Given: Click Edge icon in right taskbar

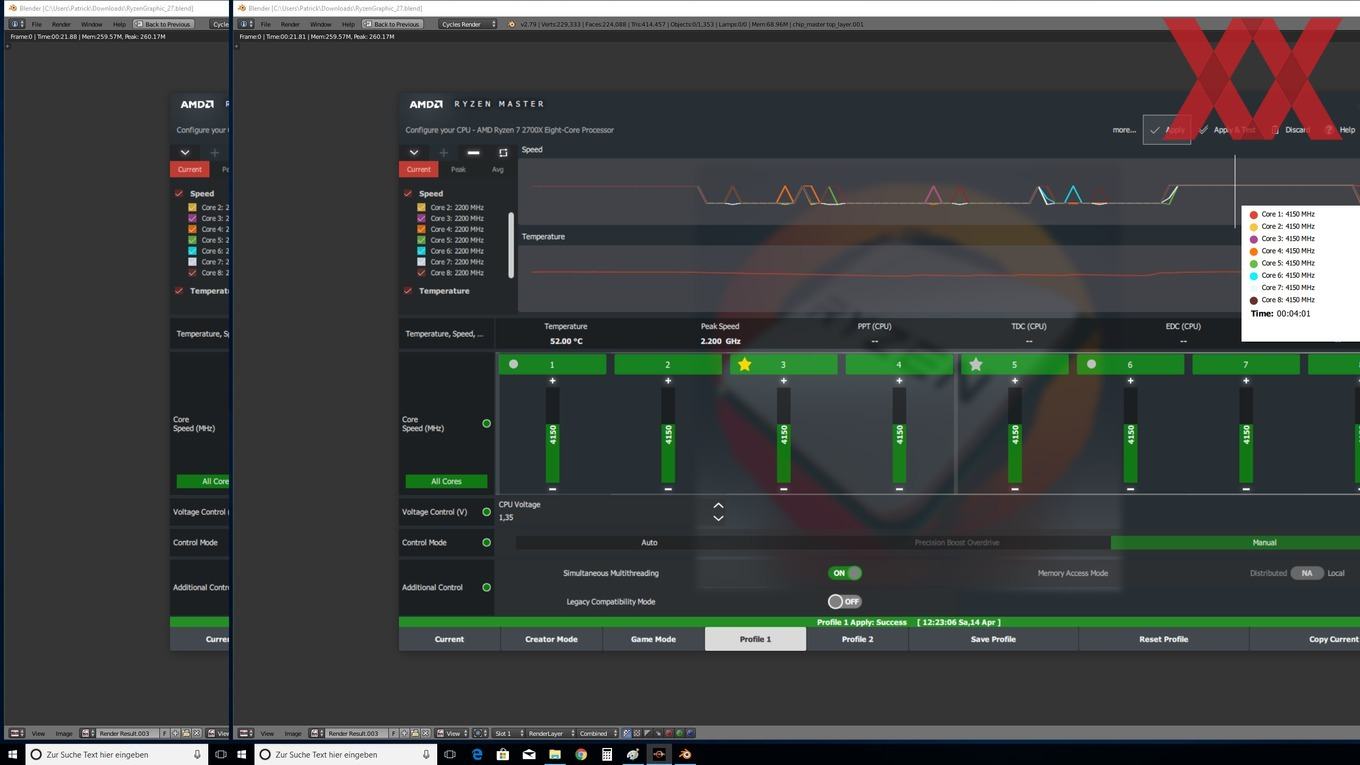Looking at the screenshot, I should point(477,755).
